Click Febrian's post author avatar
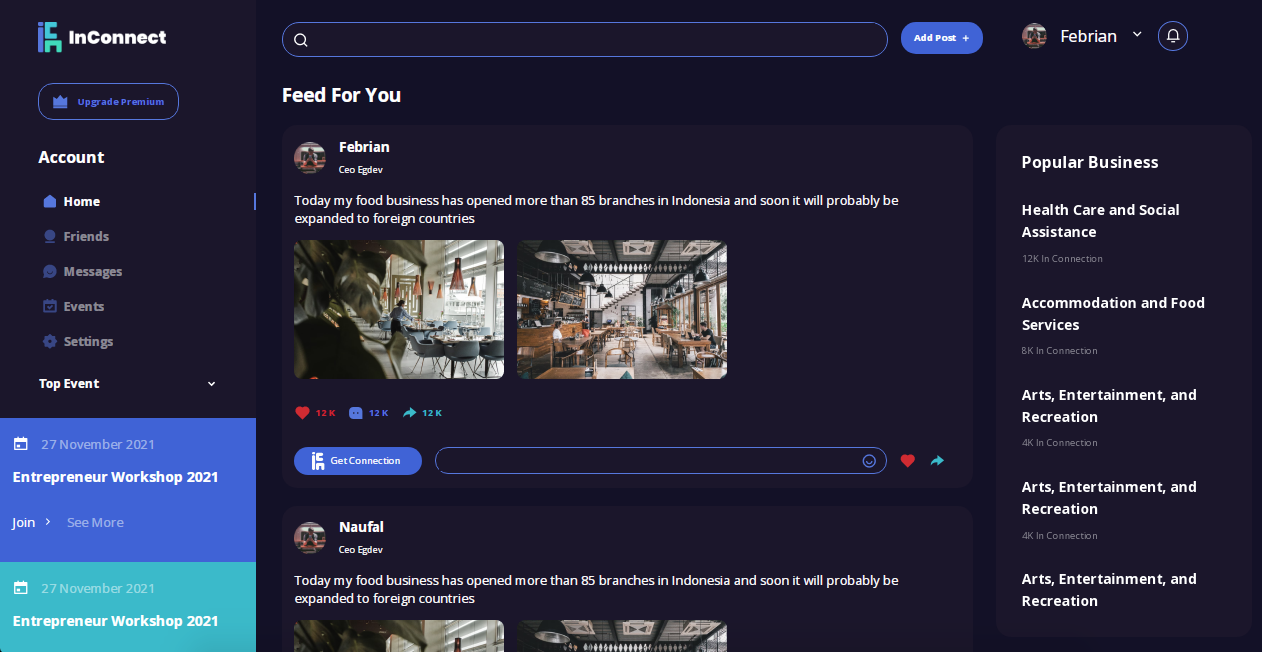 tap(310, 158)
